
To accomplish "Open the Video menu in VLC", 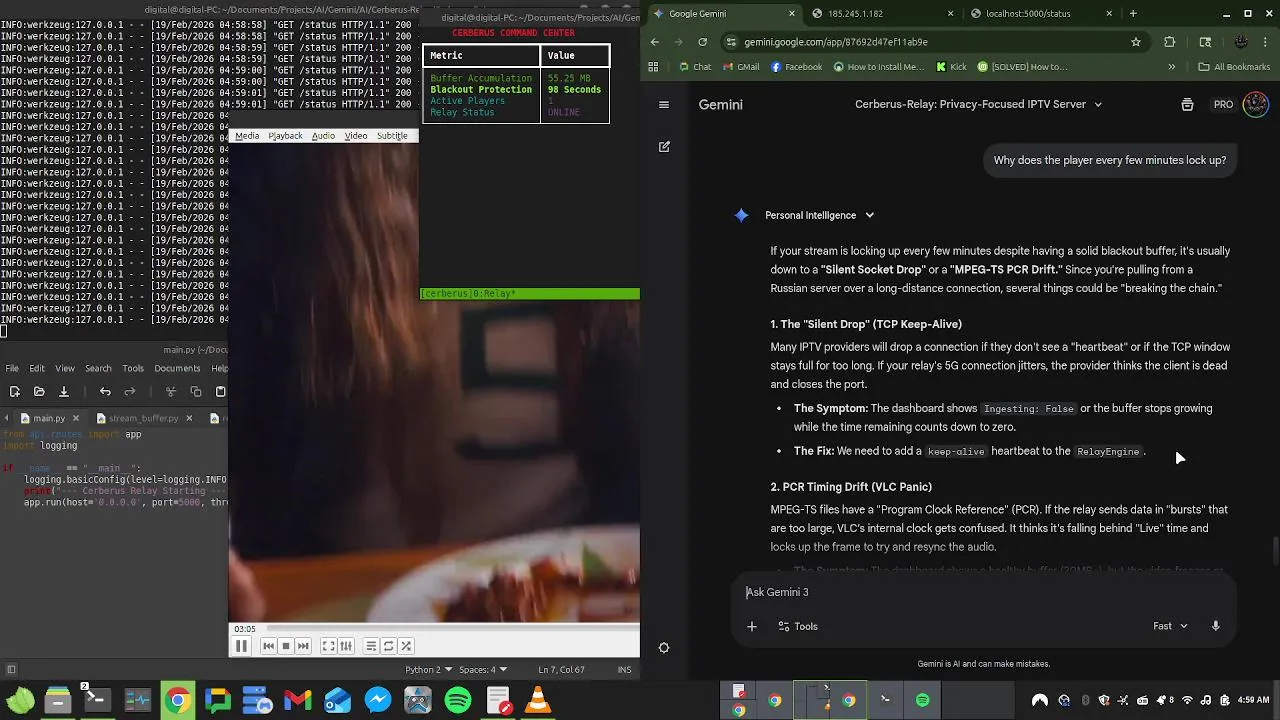I will (x=356, y=136).
